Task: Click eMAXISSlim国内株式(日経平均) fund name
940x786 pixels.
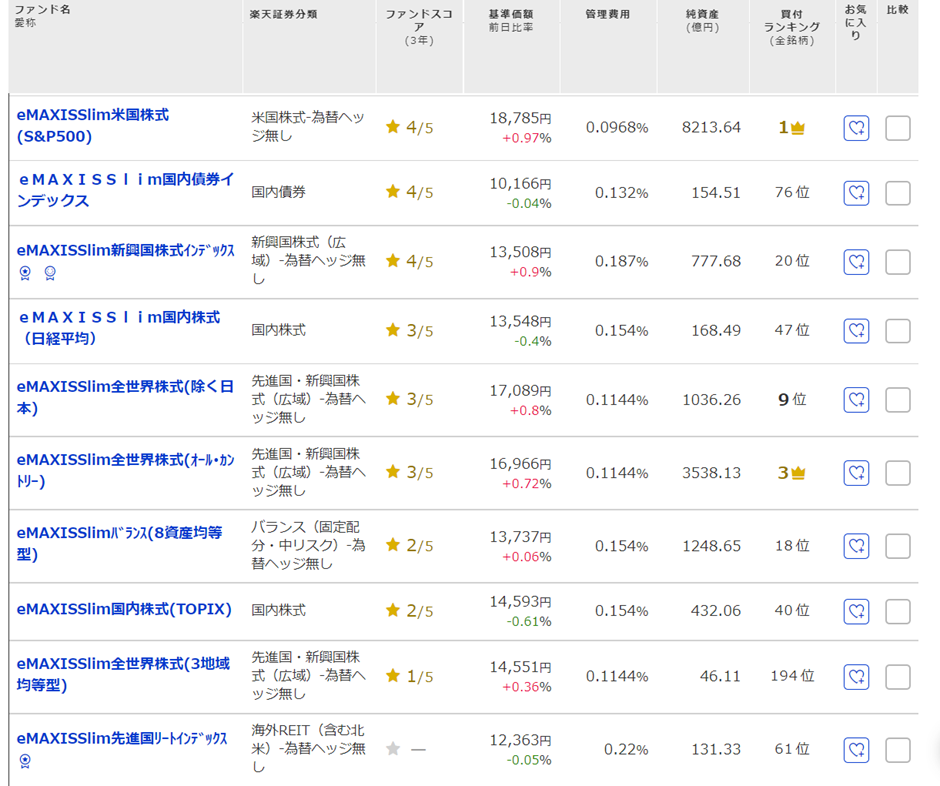Action: (x=119, y=328)
